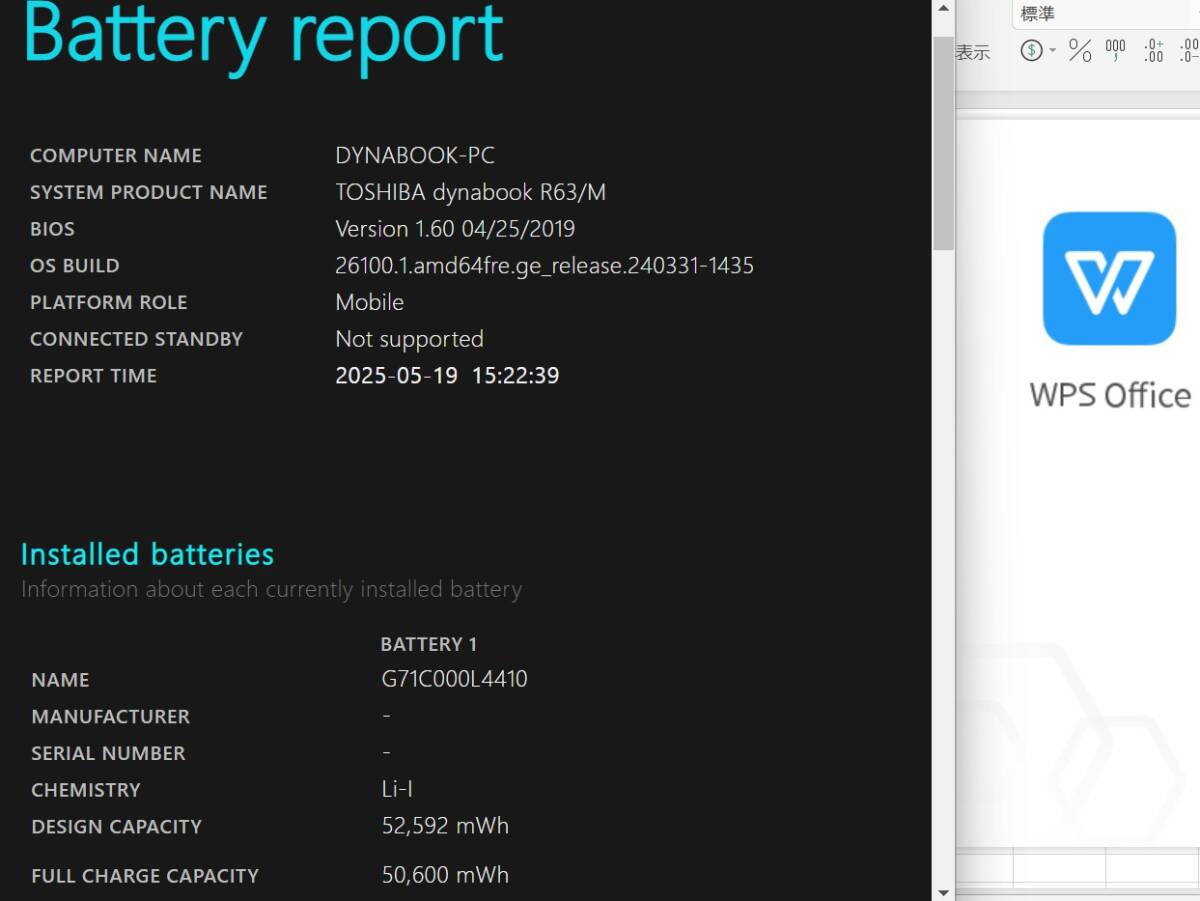This screenshot has height=901, width=1200.
Task: Select computer name value DYNABOOK-PC
Action: (415, 156)
